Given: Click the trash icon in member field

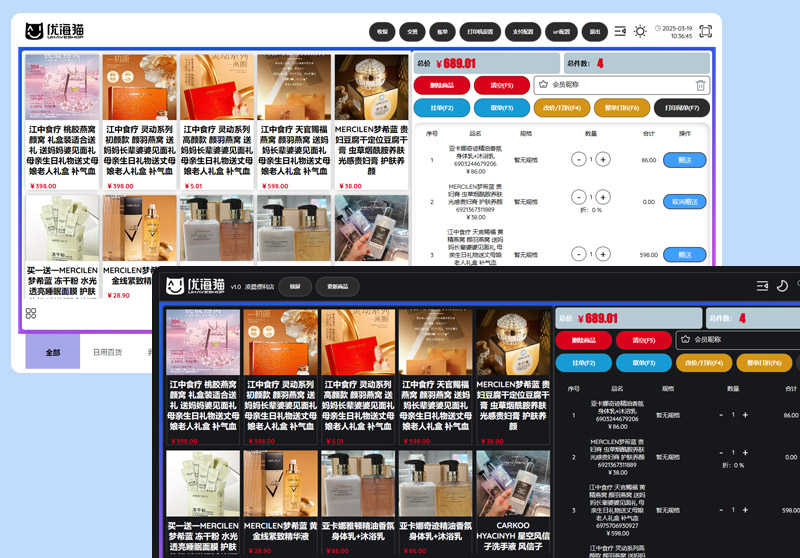Looking at the screenshot, I should pos(700,86).
